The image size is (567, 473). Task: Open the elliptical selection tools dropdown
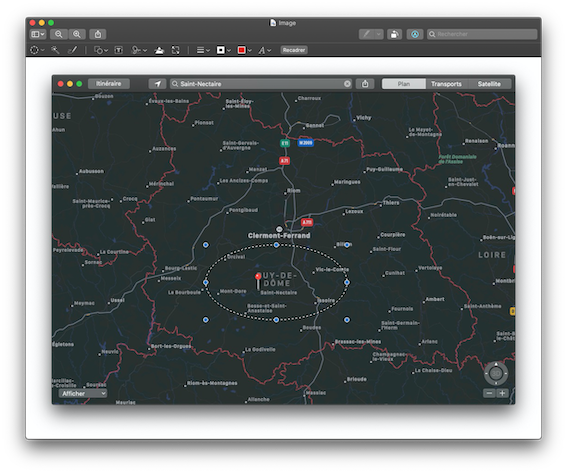click(37, 50)
